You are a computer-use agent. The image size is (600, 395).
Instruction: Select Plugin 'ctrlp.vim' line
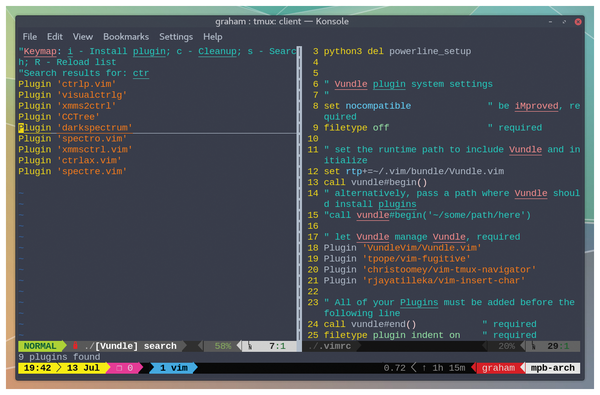[67, 84]
